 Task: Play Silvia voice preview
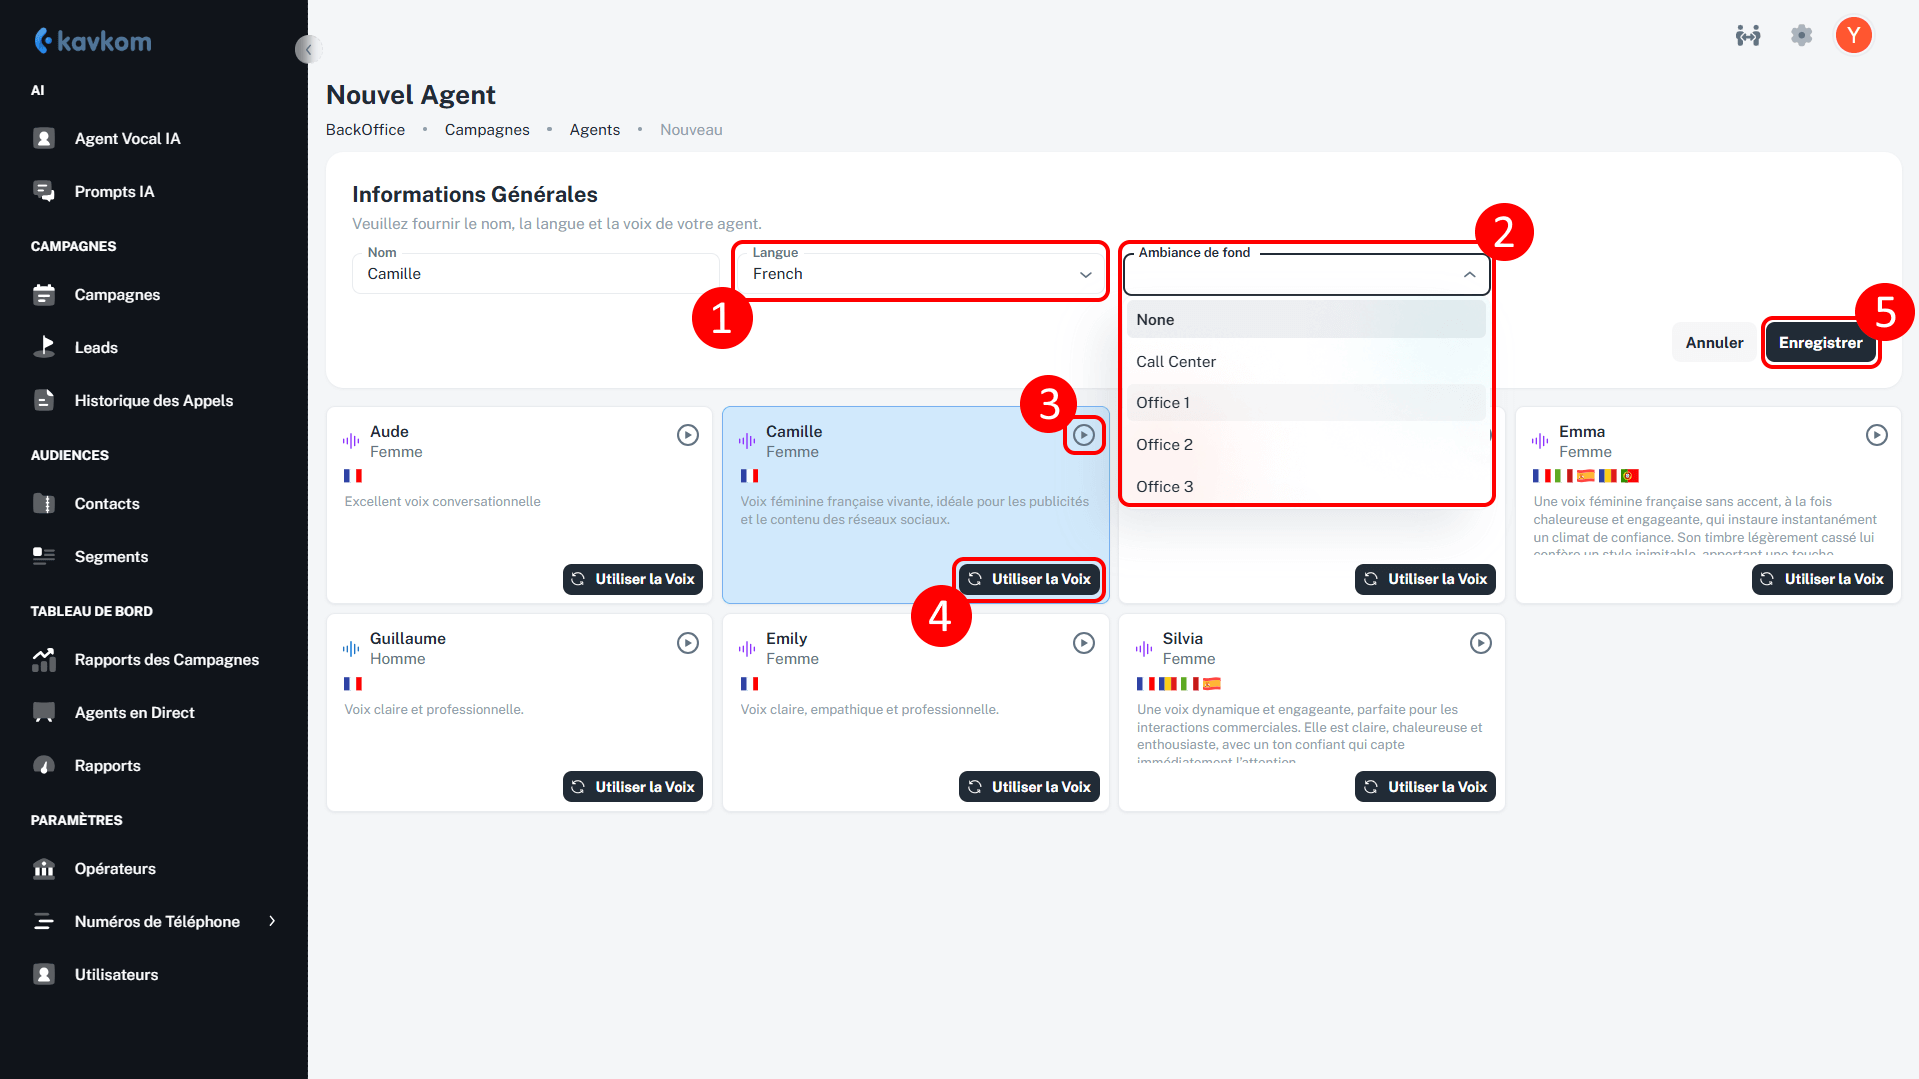point(1480,643)
